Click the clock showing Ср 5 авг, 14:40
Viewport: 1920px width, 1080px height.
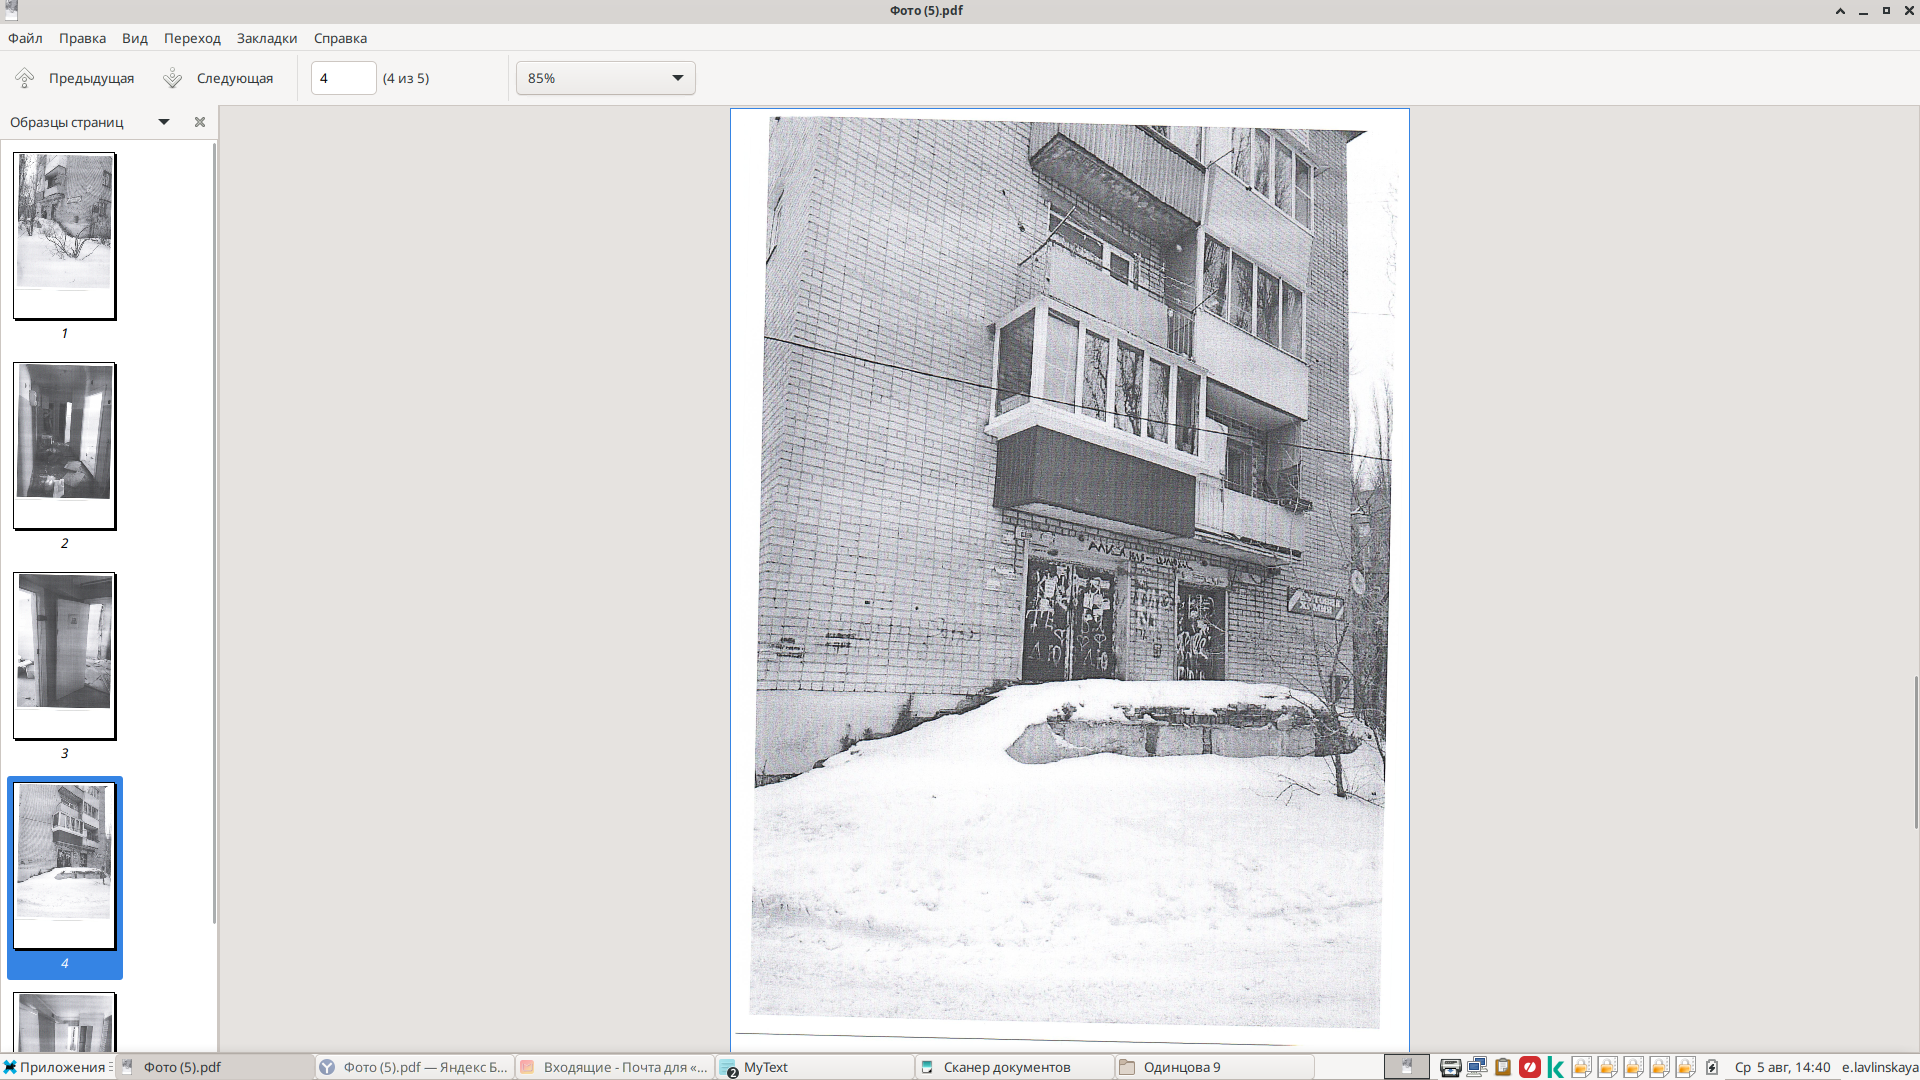pos(1783,1067)
